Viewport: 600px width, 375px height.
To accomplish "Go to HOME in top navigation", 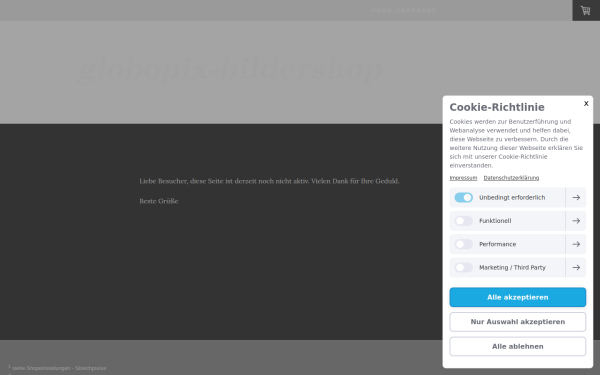I will tap(381, 10).
